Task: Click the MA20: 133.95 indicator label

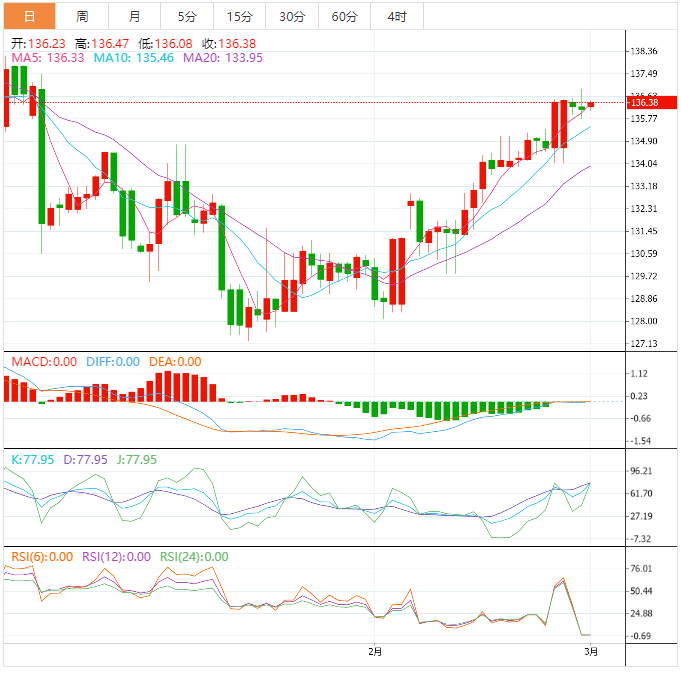Action: pyautogui.click(x=223, y=58)
